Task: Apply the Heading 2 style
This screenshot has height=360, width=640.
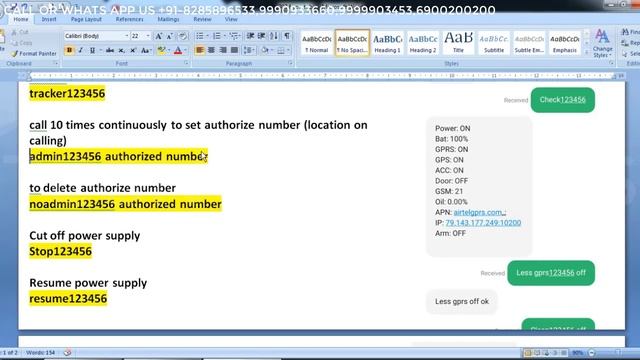Action: 423,42
